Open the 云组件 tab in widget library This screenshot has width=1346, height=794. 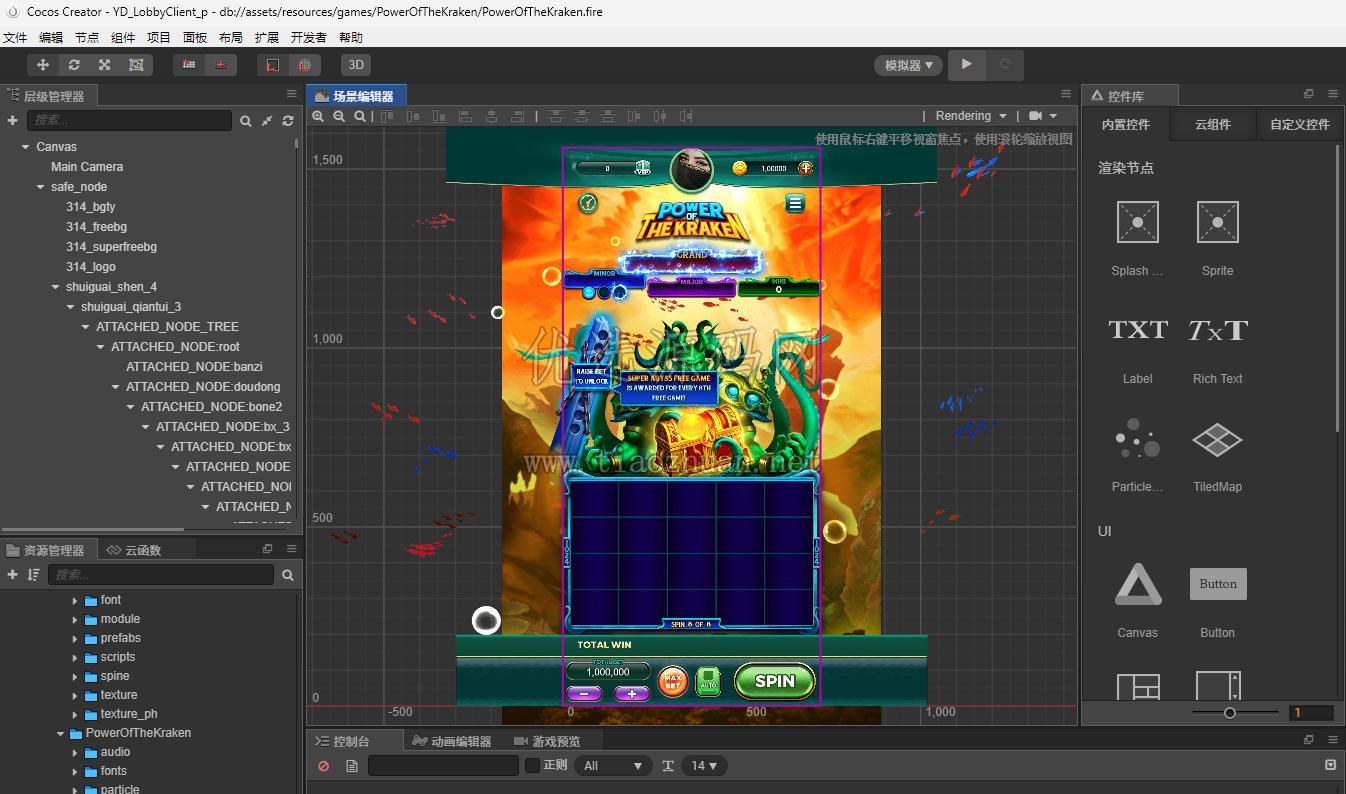click(x=1212, y=125)
